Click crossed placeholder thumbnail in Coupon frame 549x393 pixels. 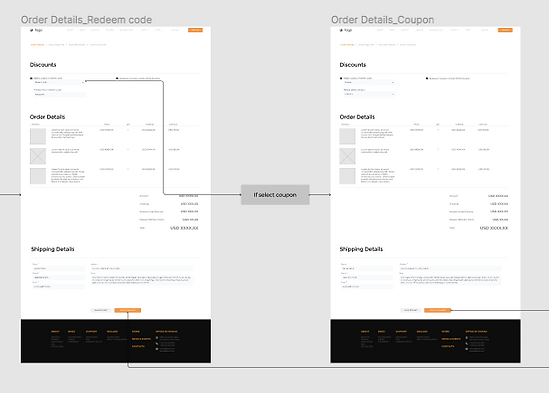(347, 156)
